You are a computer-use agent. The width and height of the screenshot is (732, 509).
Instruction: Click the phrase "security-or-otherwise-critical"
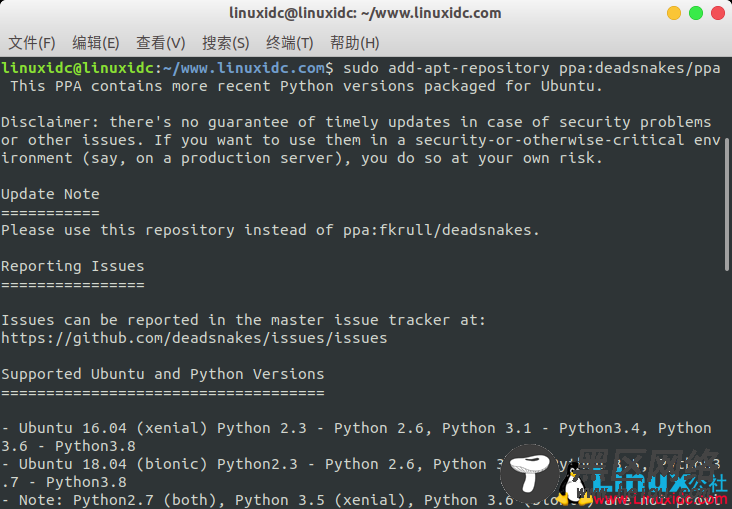550,140
